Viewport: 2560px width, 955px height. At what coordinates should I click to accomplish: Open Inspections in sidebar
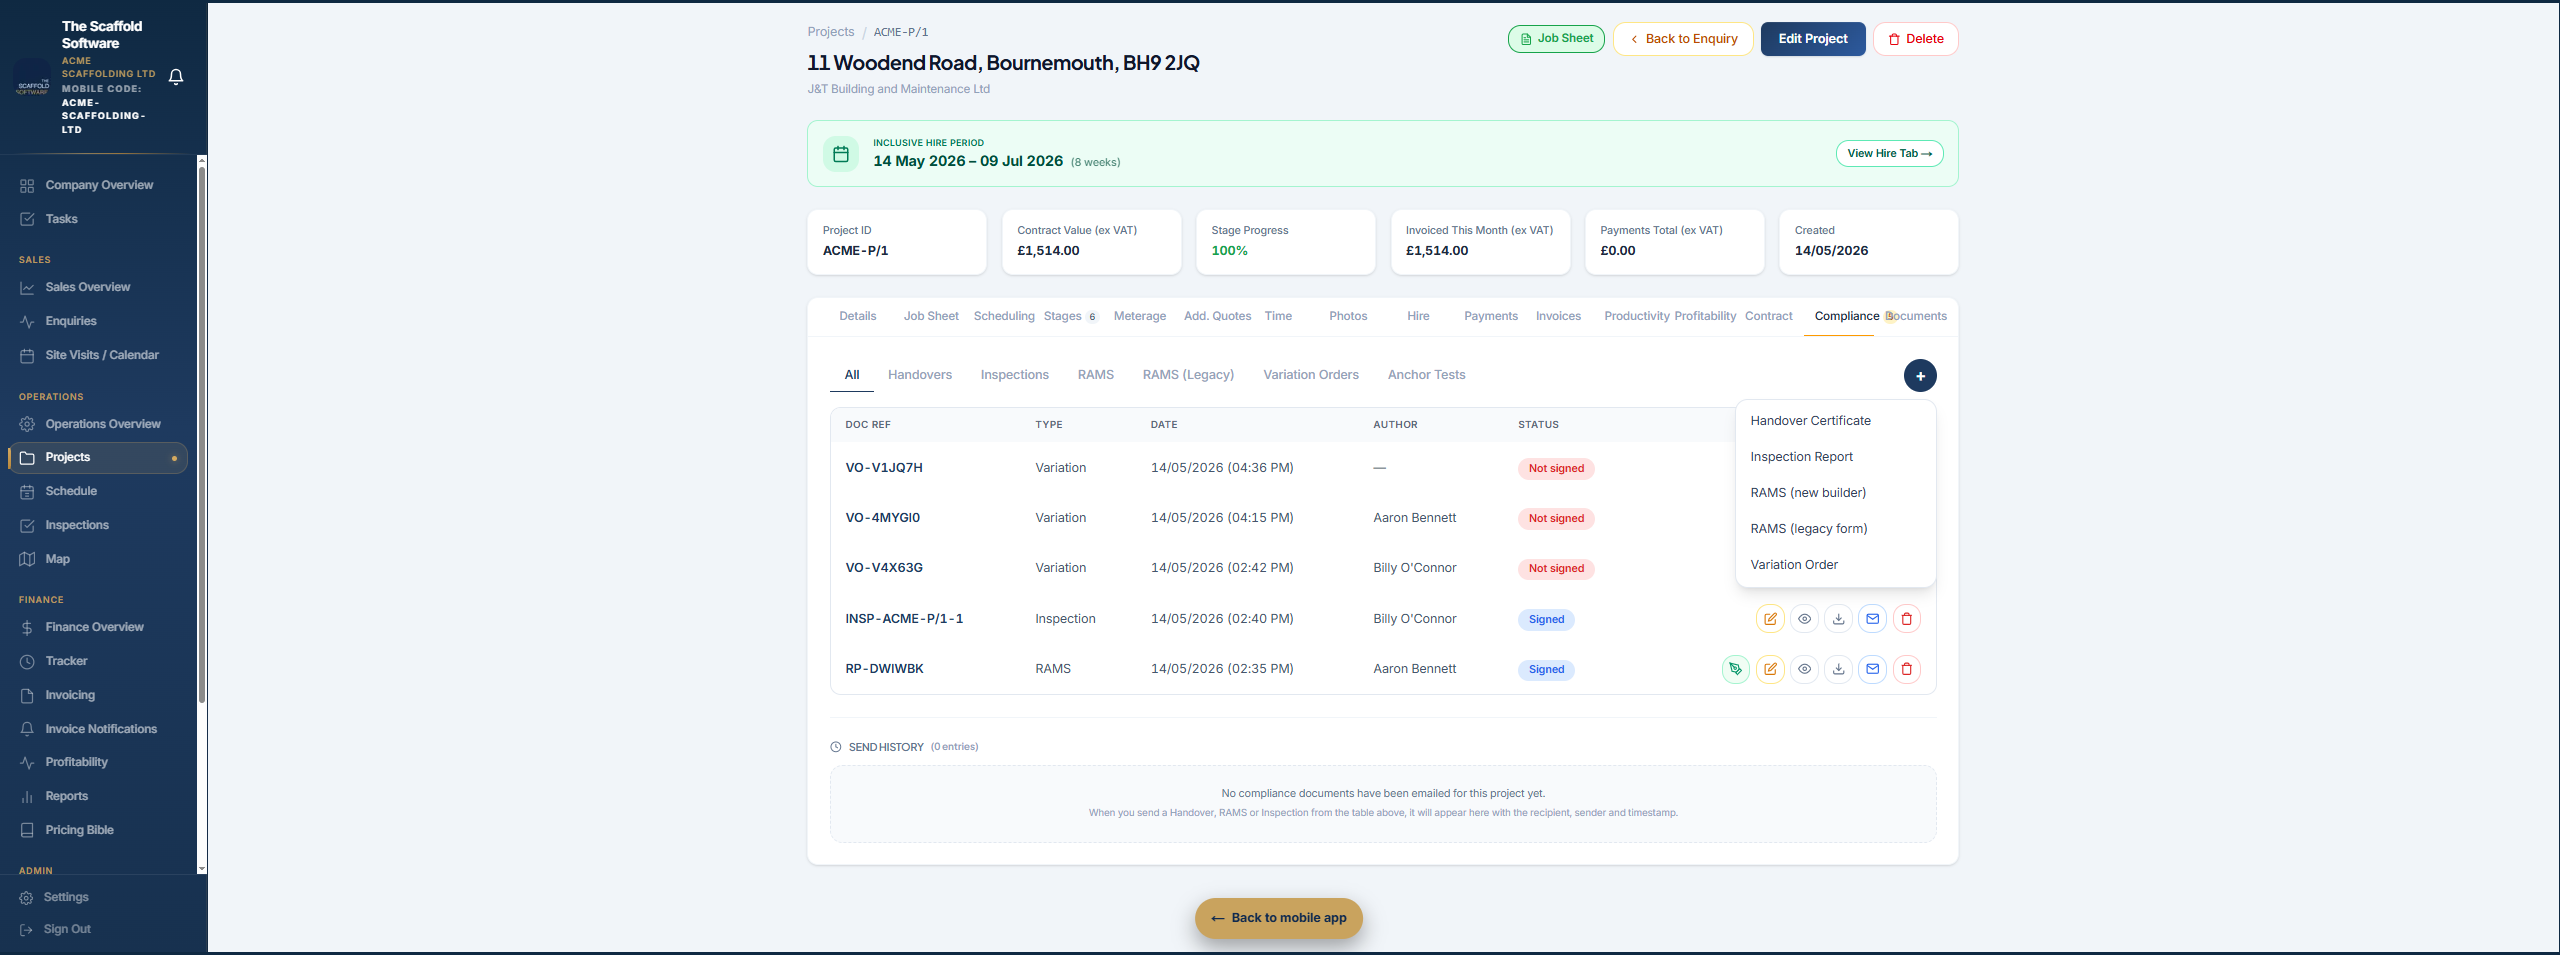pos(98,525)
